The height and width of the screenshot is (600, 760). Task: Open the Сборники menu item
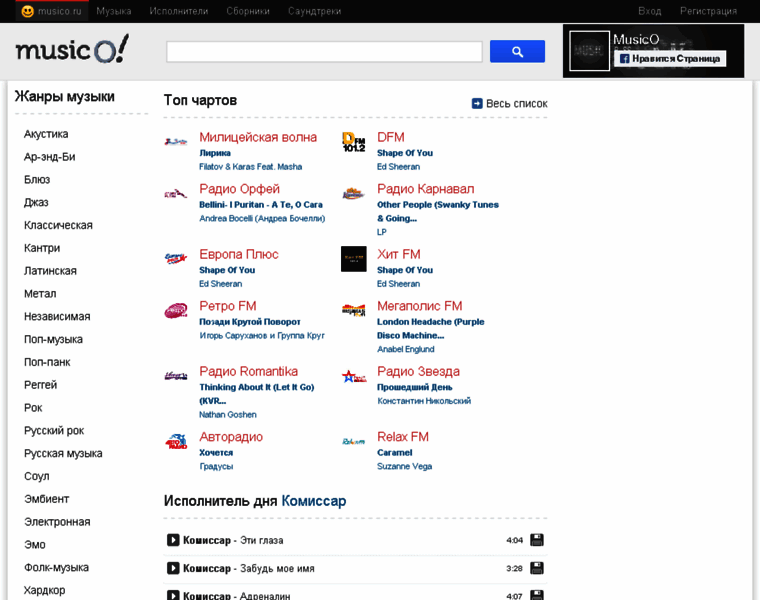248,11
